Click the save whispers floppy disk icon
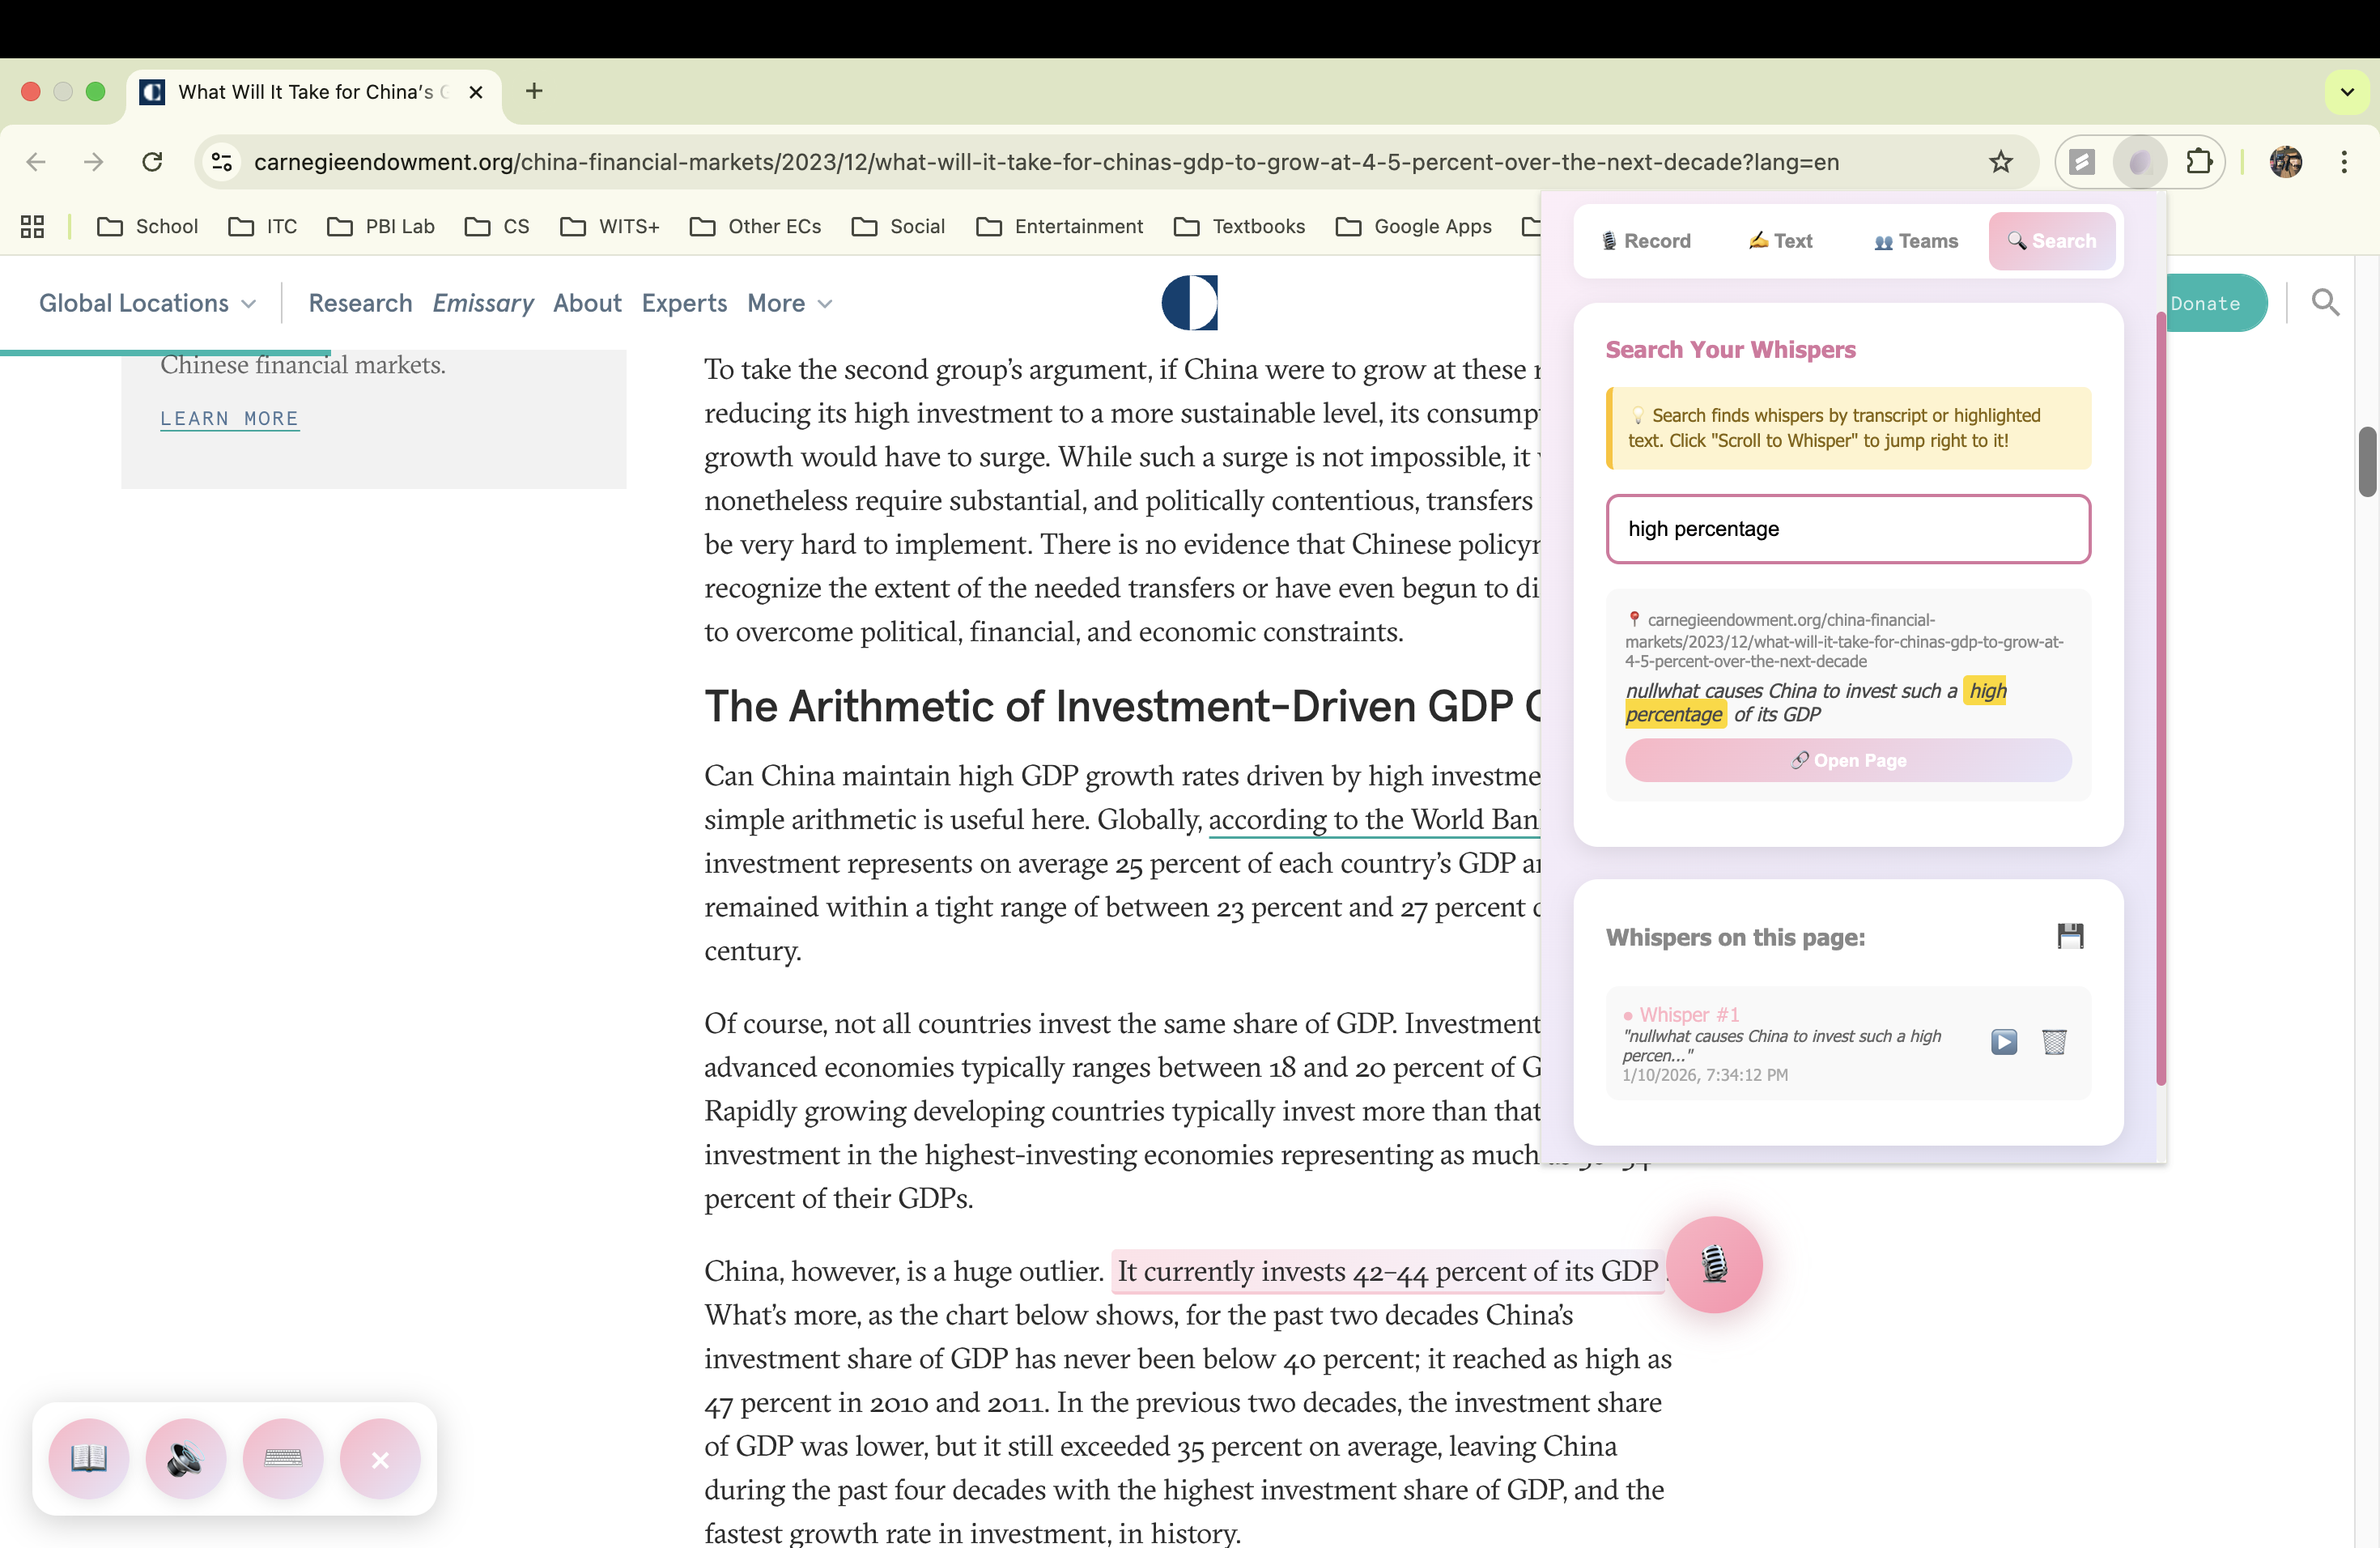Screen dimensions: 2380x1548 point(2070,936)
